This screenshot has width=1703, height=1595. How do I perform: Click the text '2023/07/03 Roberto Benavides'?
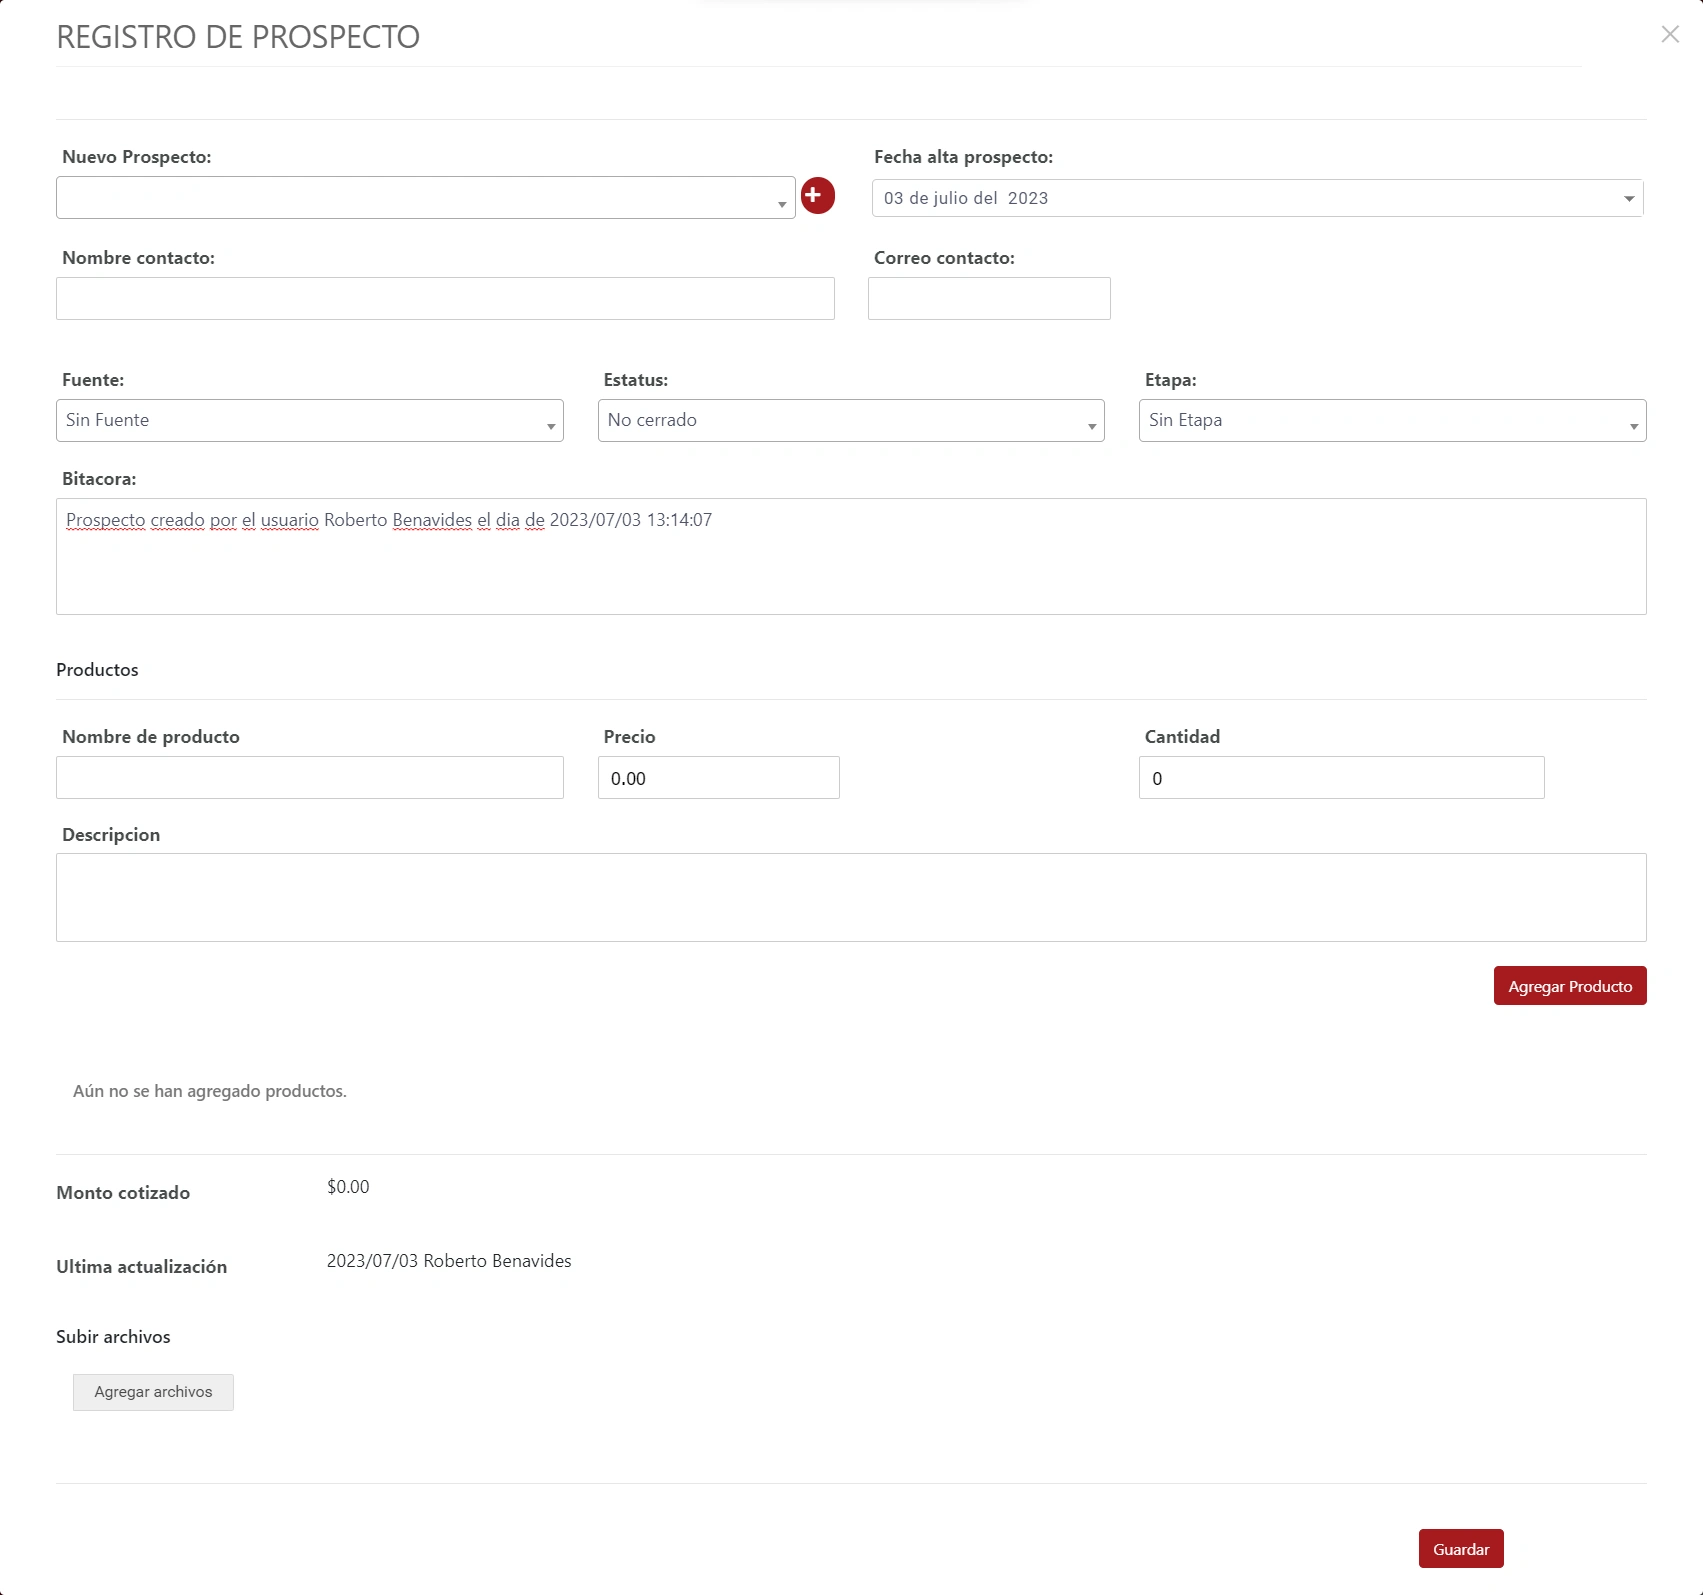pyautogui.click(x=449, y=1261)
